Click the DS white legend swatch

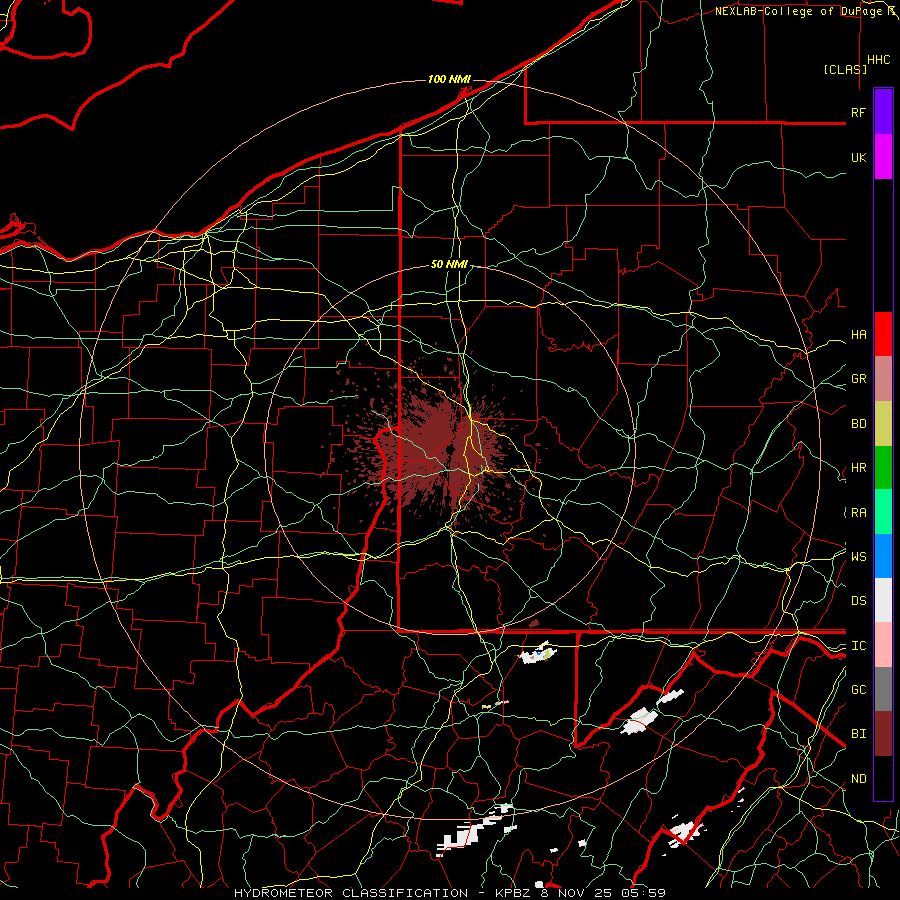pos(883,600)
